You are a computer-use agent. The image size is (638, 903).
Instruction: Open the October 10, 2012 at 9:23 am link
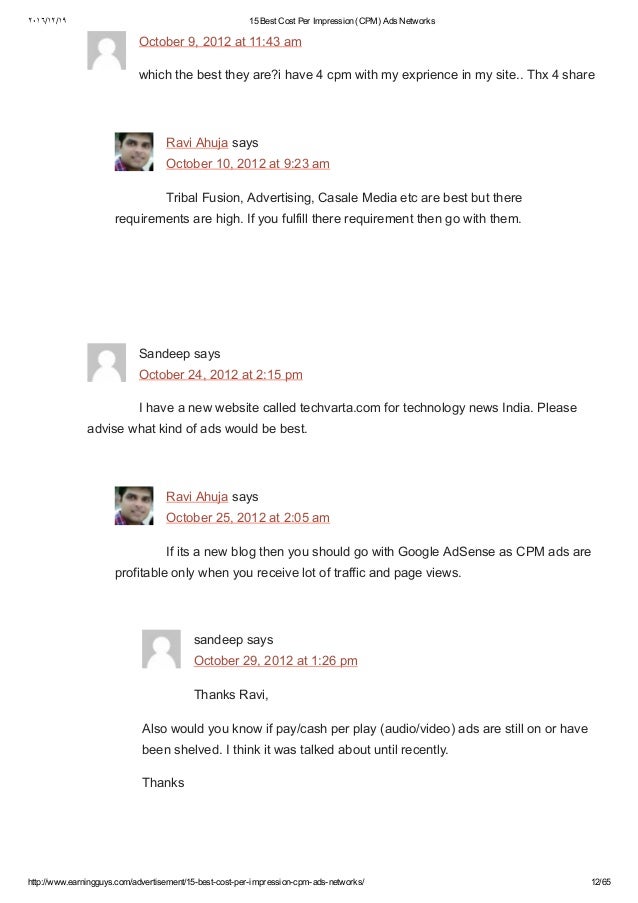tap(248, 164)
